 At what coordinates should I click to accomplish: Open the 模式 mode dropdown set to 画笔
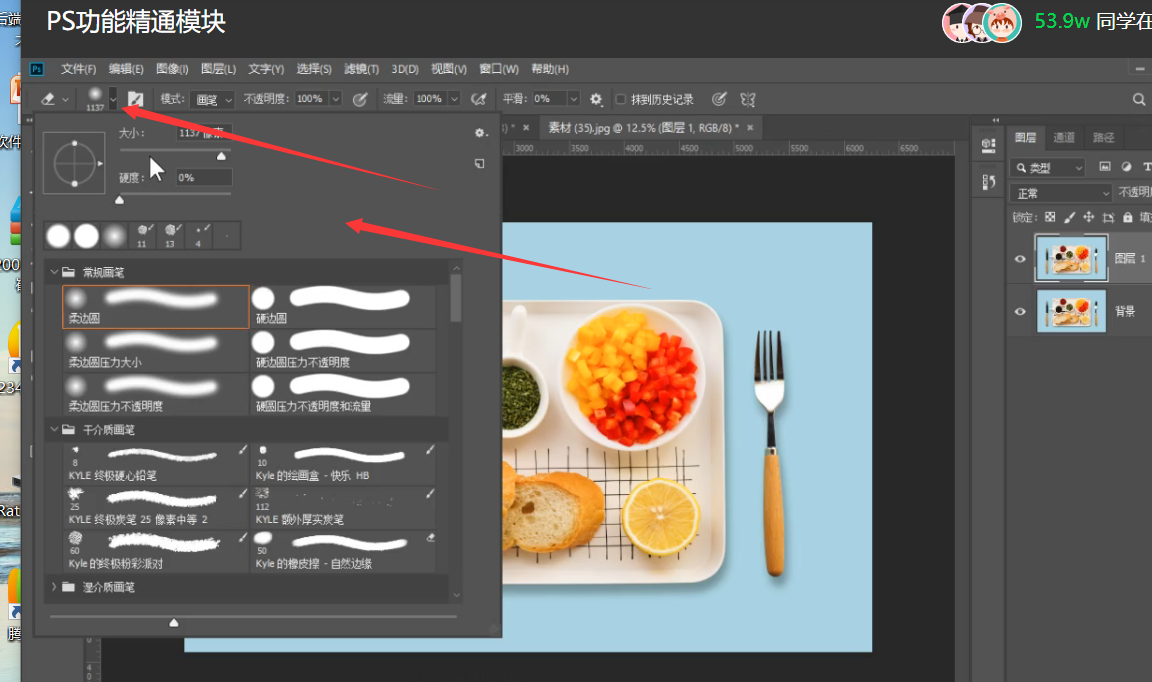point(212,99)
